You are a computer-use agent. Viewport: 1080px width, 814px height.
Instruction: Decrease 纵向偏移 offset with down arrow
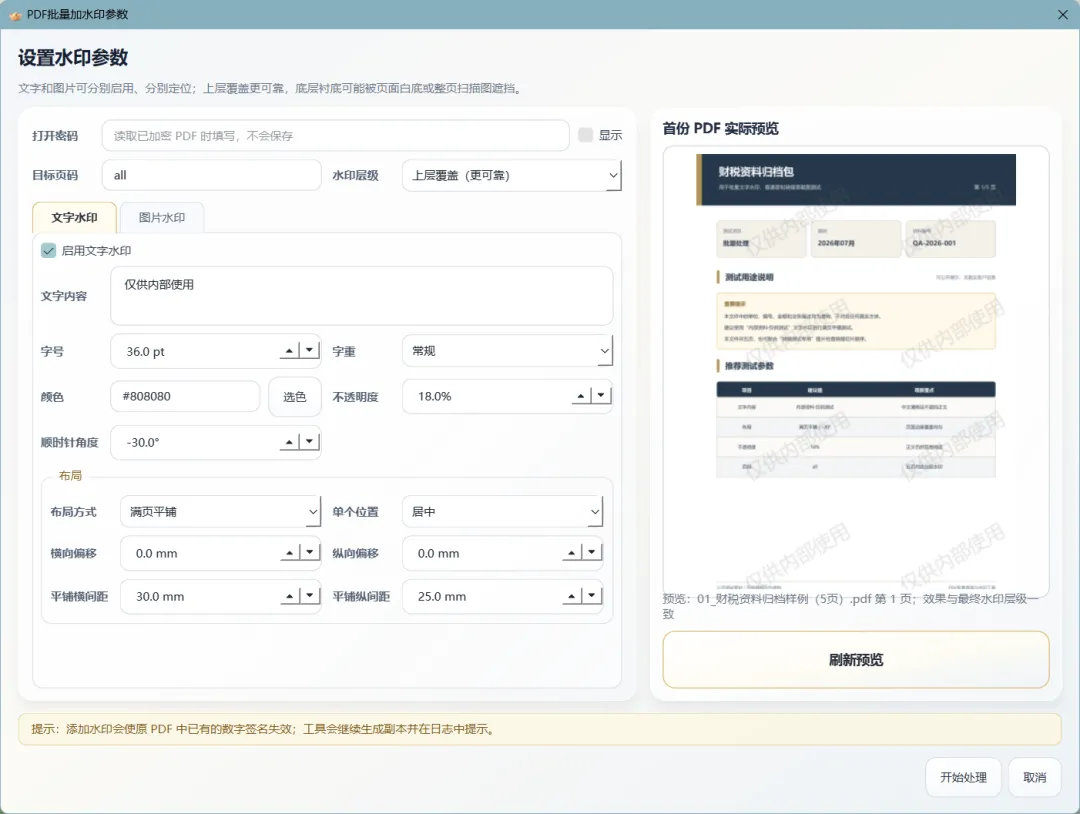coord(592,552)
